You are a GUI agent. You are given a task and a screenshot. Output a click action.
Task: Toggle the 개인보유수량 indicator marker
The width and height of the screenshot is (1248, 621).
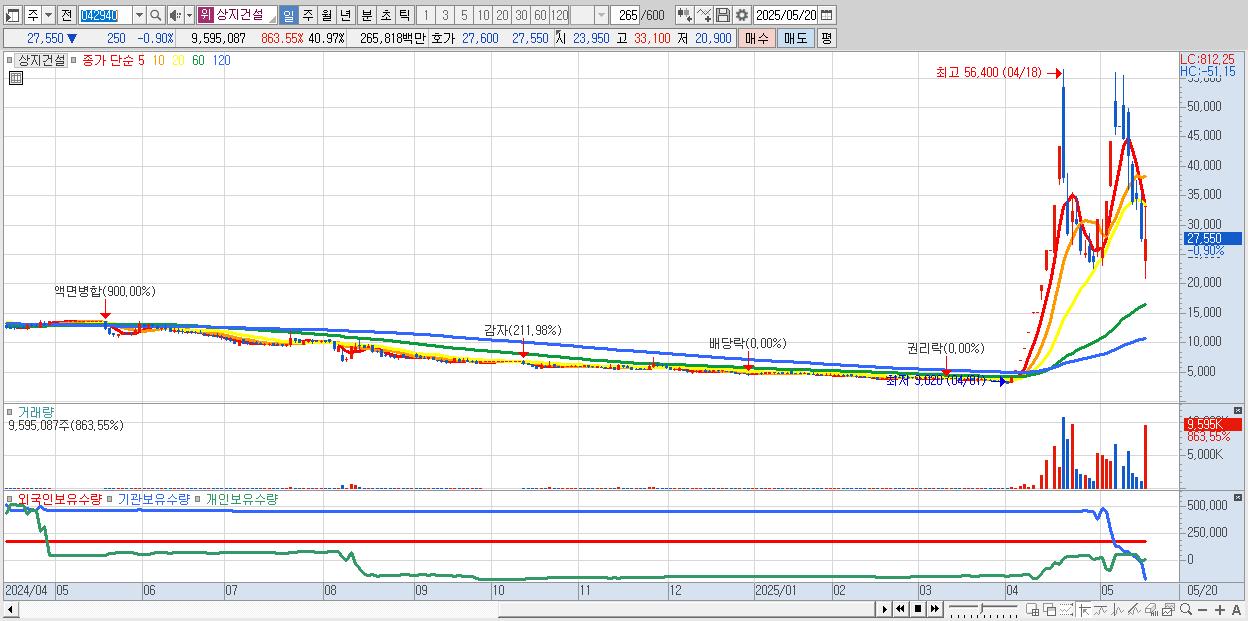click(x=198, y=498)
